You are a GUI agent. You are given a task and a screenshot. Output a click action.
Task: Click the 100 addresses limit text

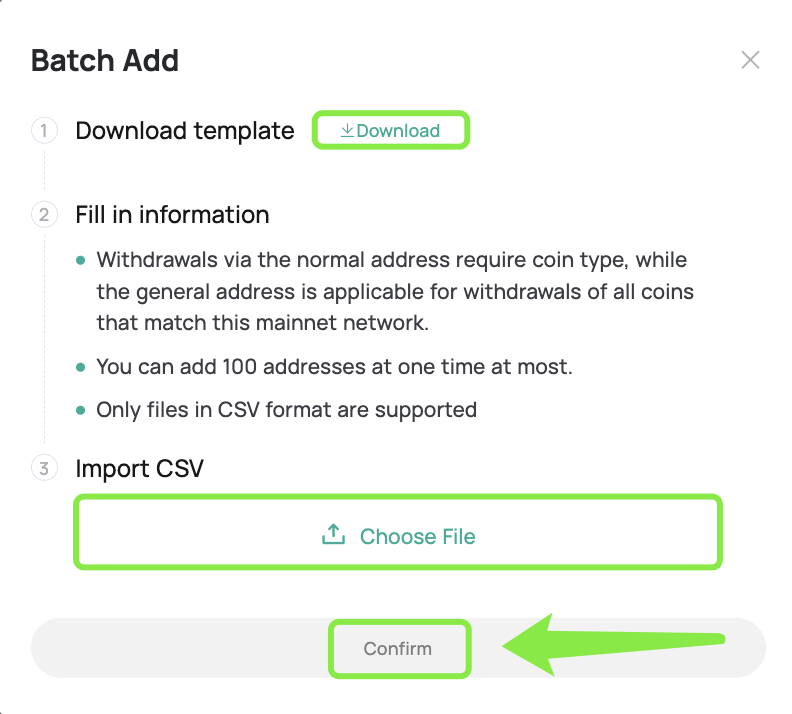[x=334, y=367]
